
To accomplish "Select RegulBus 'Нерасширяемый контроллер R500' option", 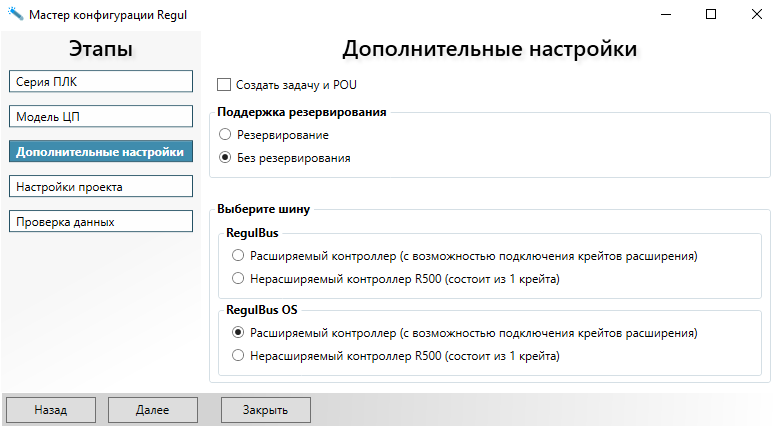I will pos(238,279).
